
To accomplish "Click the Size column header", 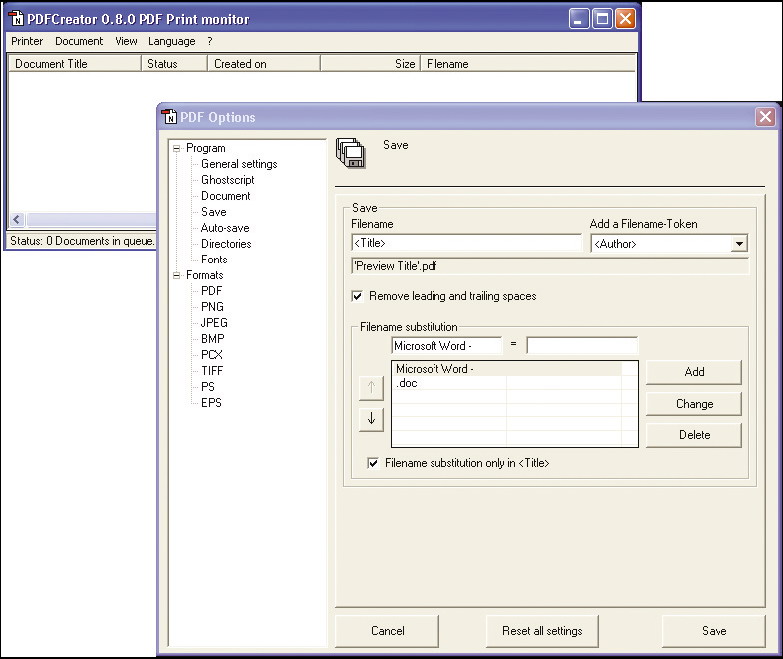I will point(371,64).
